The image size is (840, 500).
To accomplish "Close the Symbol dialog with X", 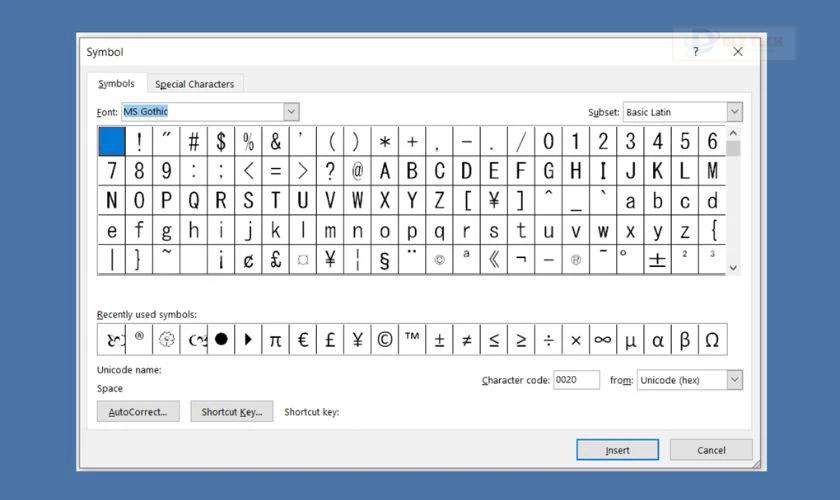I will [738, 51].
